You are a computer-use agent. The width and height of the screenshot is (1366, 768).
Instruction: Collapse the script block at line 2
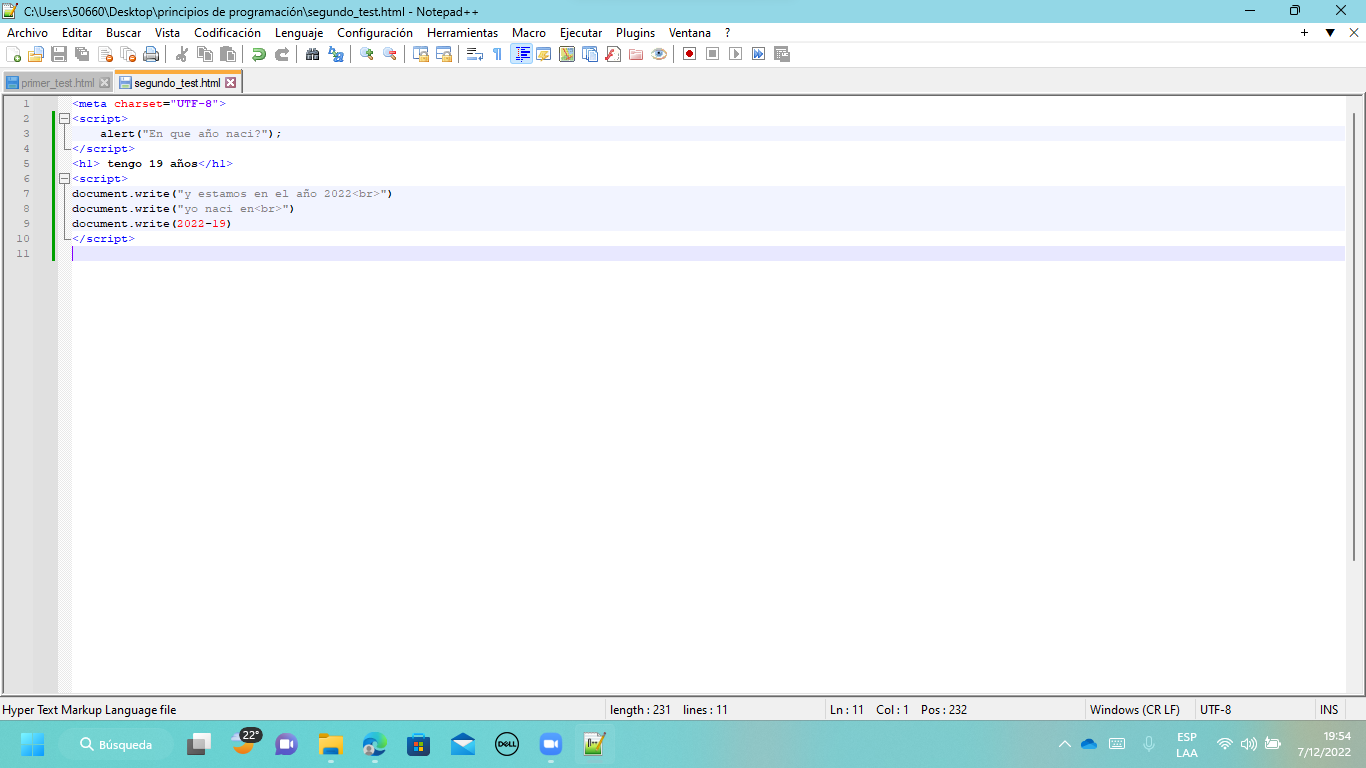(64, 119)
